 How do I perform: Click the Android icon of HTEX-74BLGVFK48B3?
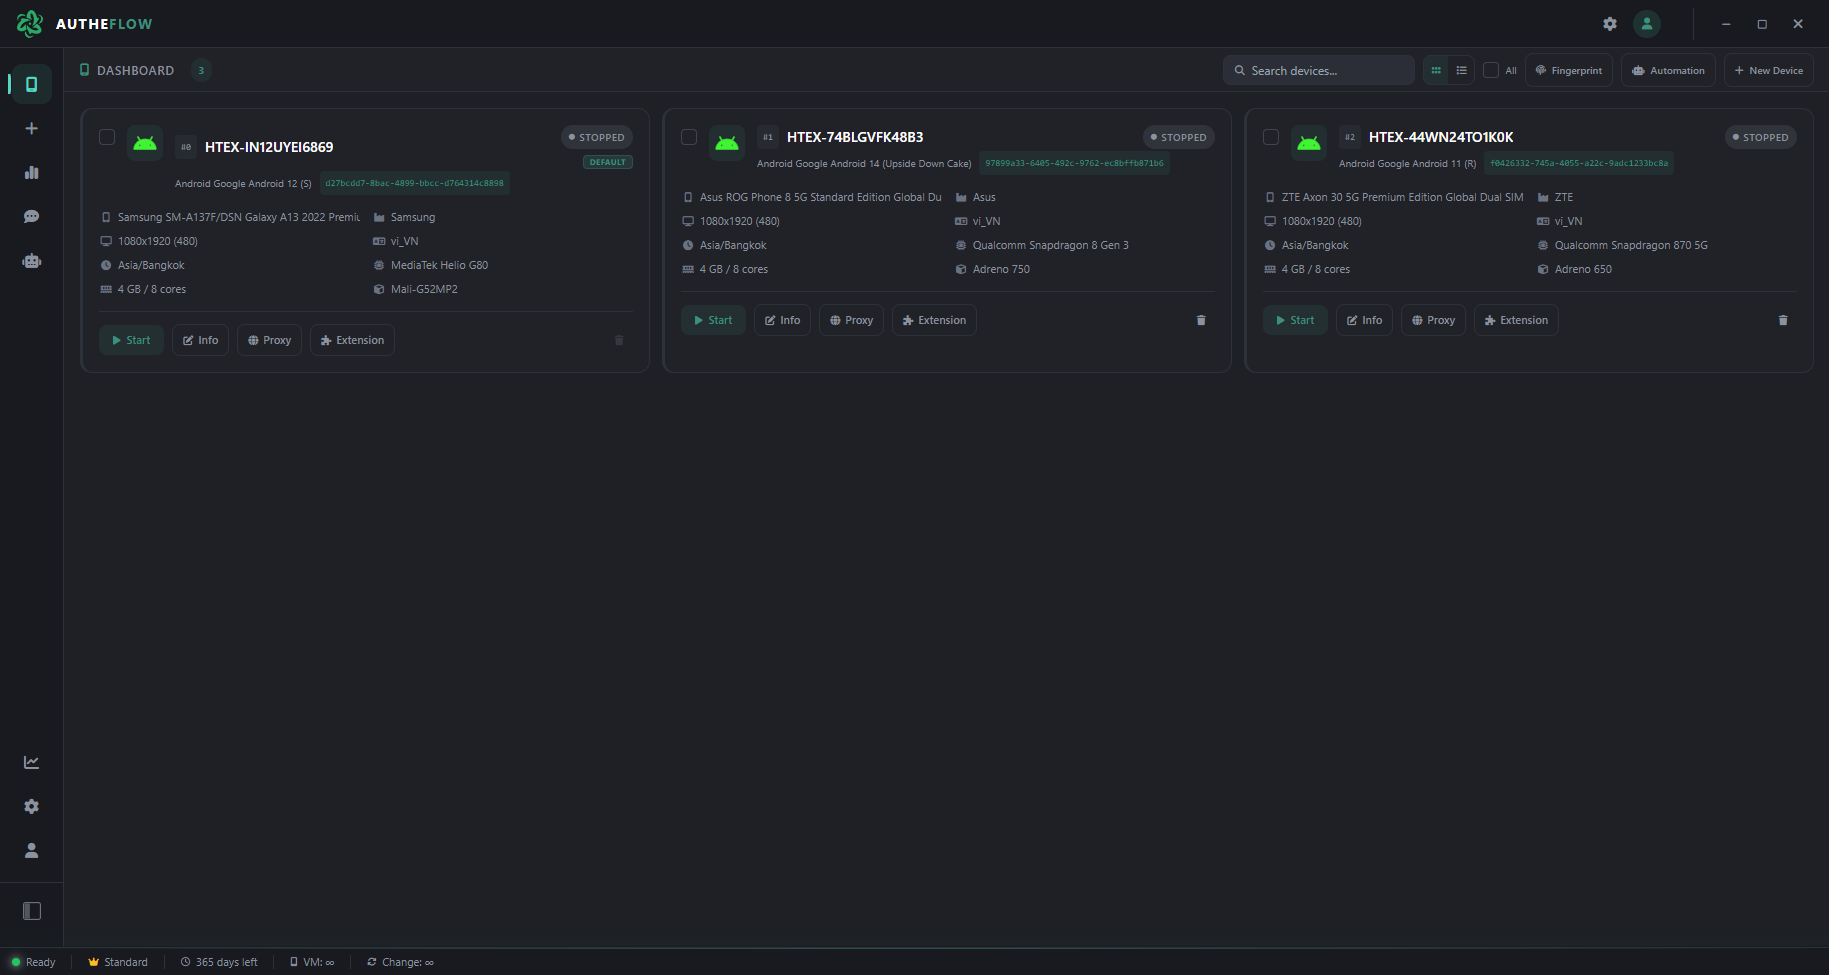pyautogui.click(x=727, y=144)
